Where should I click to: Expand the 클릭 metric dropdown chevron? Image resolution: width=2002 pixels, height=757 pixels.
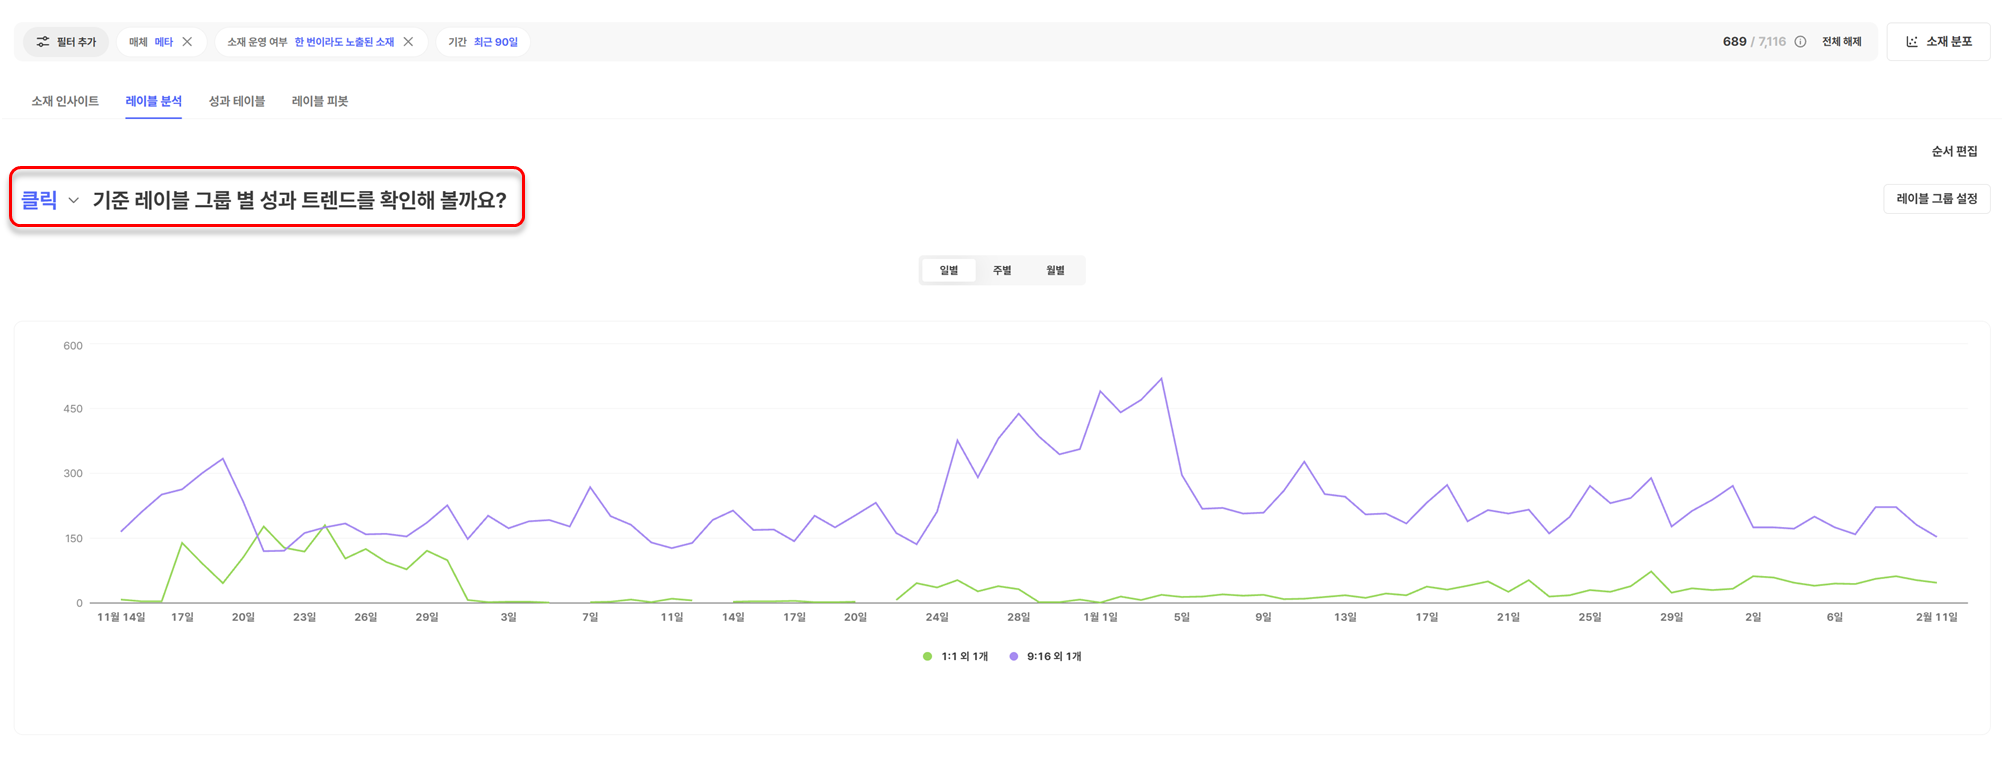73,201
